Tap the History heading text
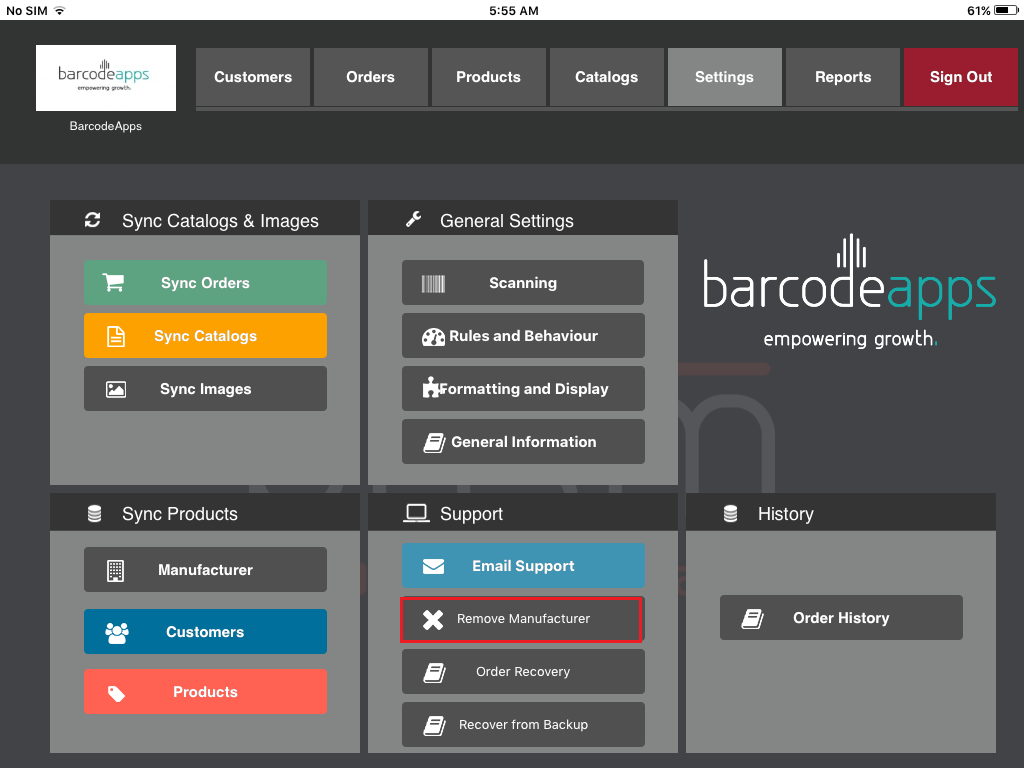Viewport: 1024px width, 768px height. click(786, 514)
